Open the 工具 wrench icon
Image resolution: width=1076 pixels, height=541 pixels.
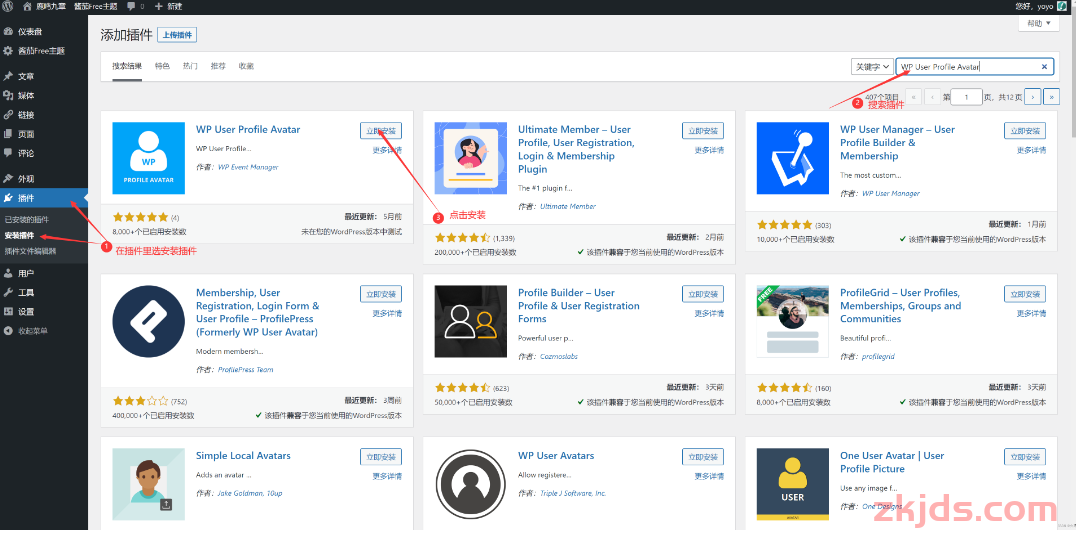point(8,292)
